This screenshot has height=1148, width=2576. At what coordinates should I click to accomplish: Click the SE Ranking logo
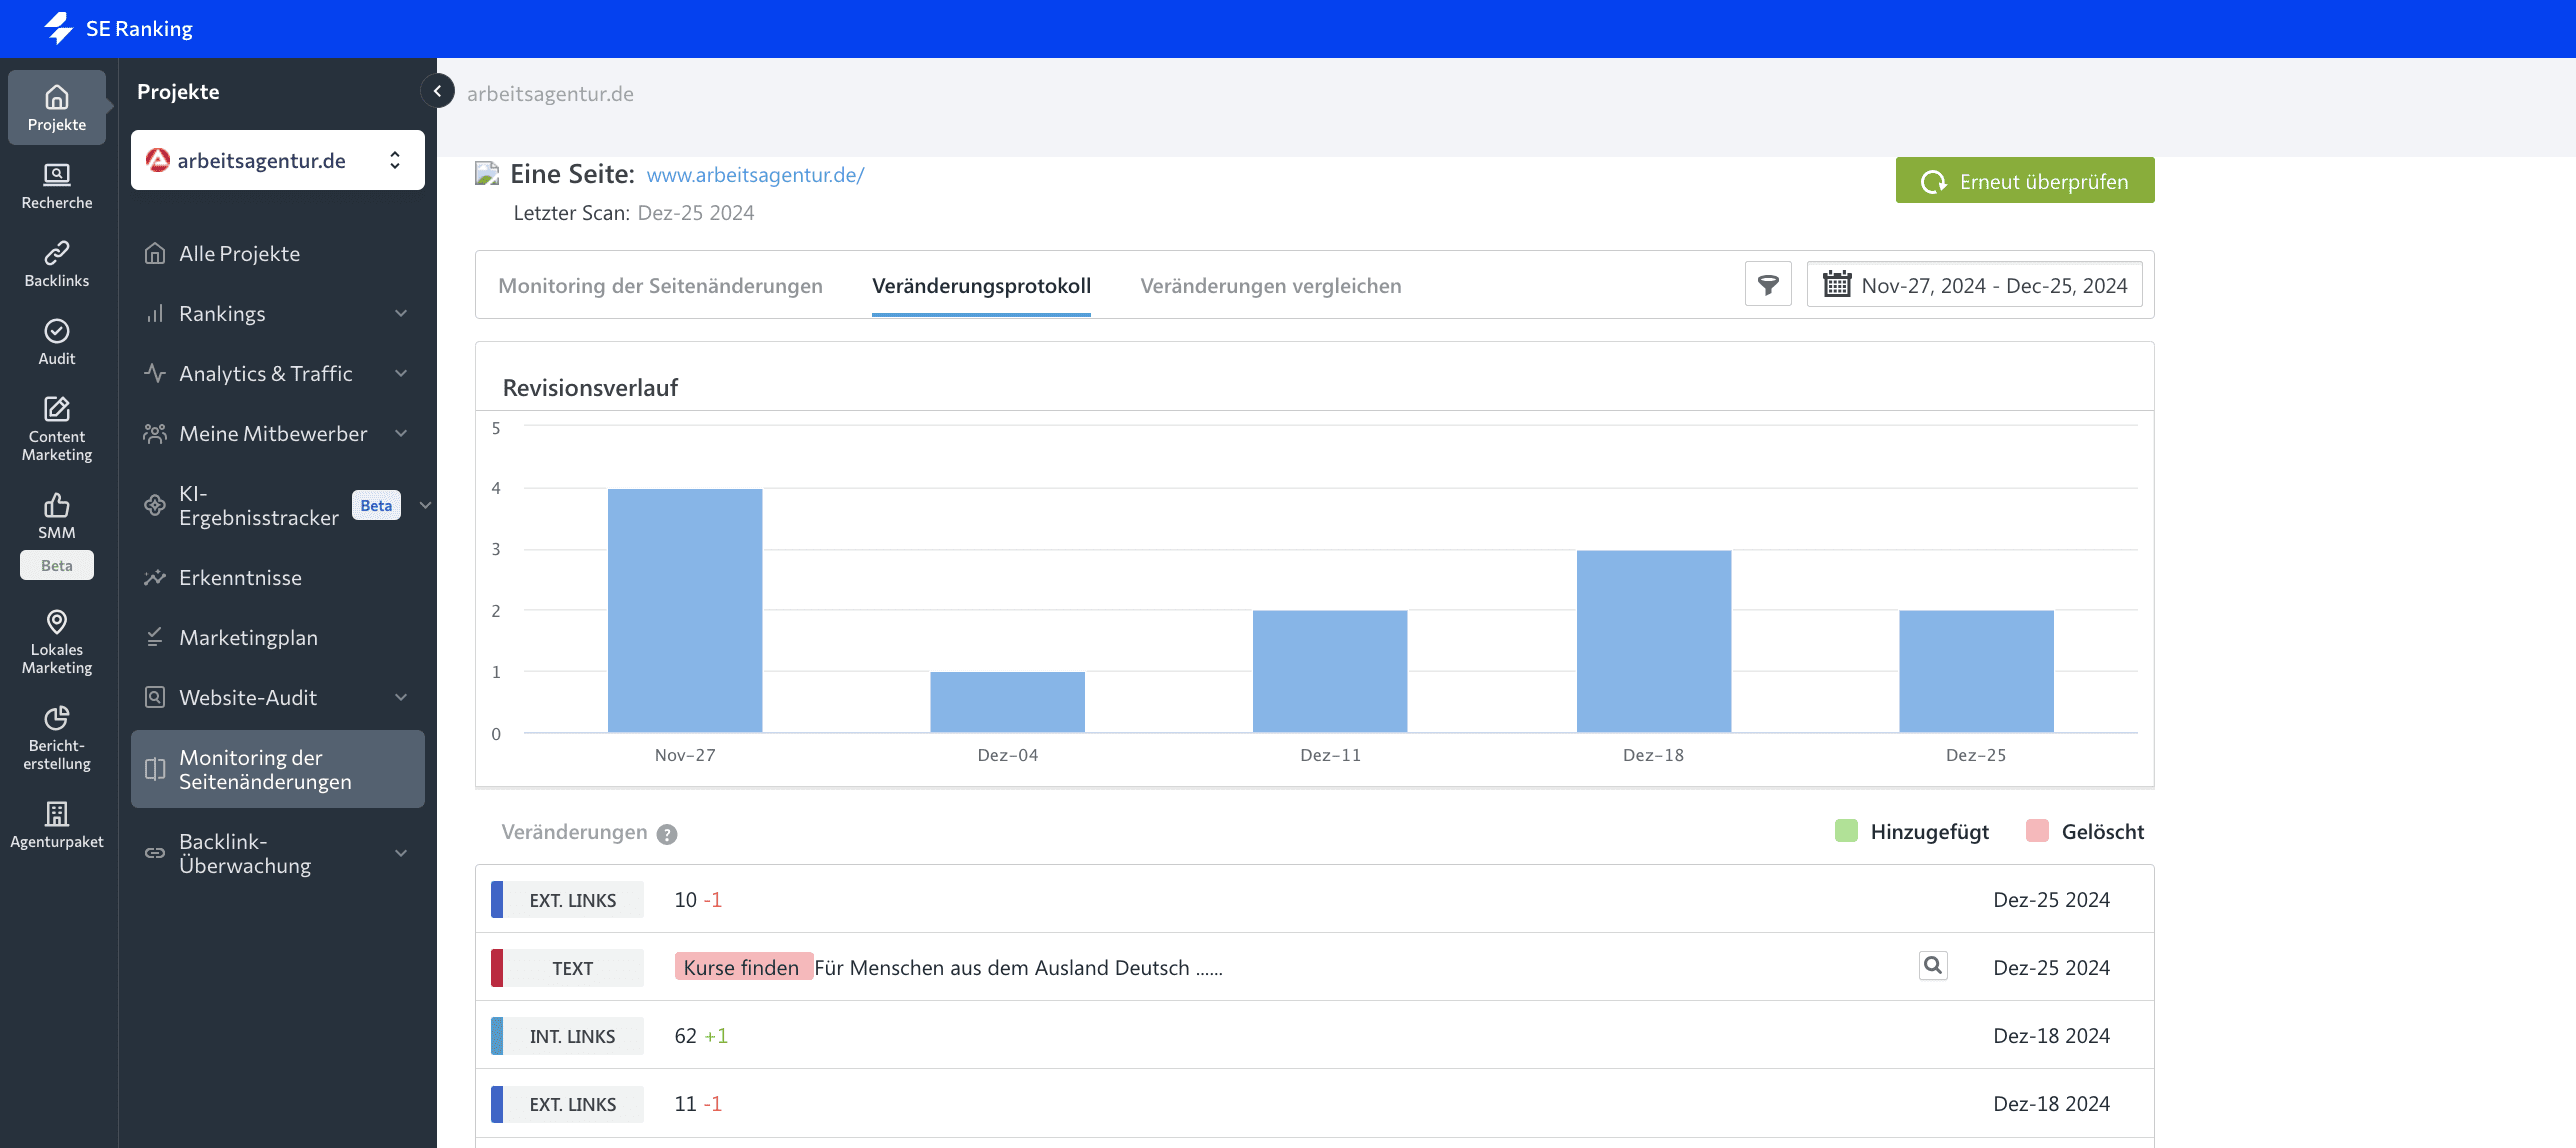(x=118, y=28)
